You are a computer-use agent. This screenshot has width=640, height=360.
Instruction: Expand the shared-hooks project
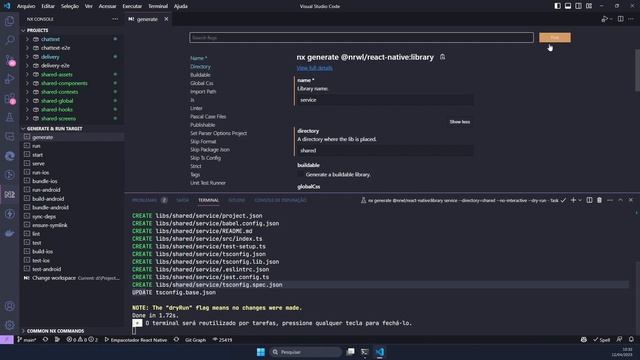pyautogui.click(x=28, y=109)
